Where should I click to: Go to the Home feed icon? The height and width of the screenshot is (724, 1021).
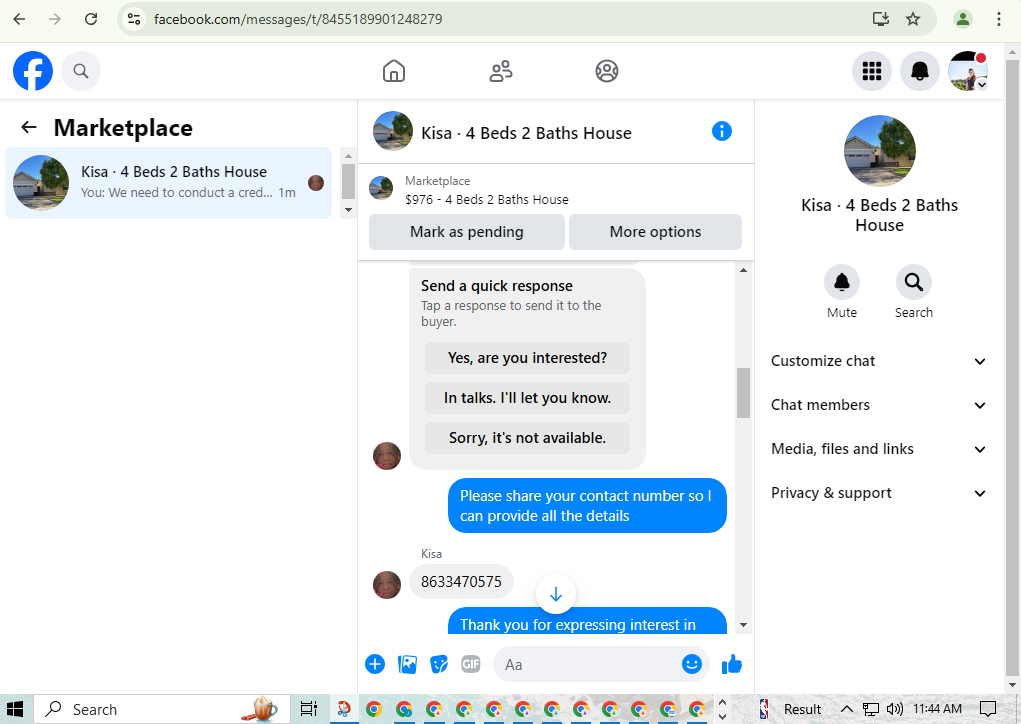pyautogui.click(x=394, y=71)
